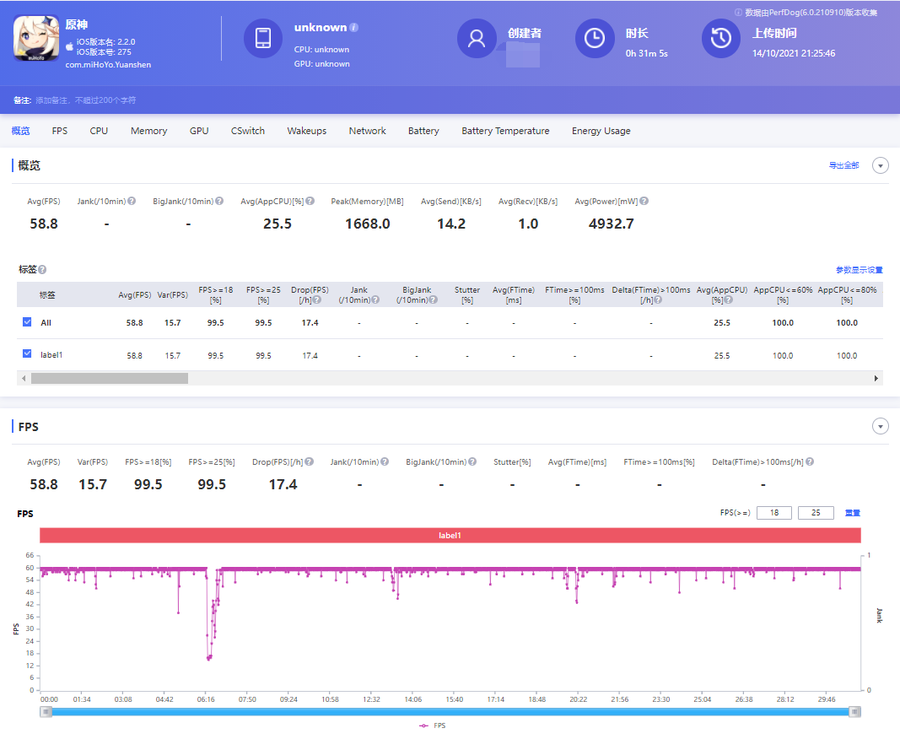Click the overview Avg(AppCPU) value 25.5
Image resolution: width=900 pixels, height=739 pixels.
(x=277, y=224)
